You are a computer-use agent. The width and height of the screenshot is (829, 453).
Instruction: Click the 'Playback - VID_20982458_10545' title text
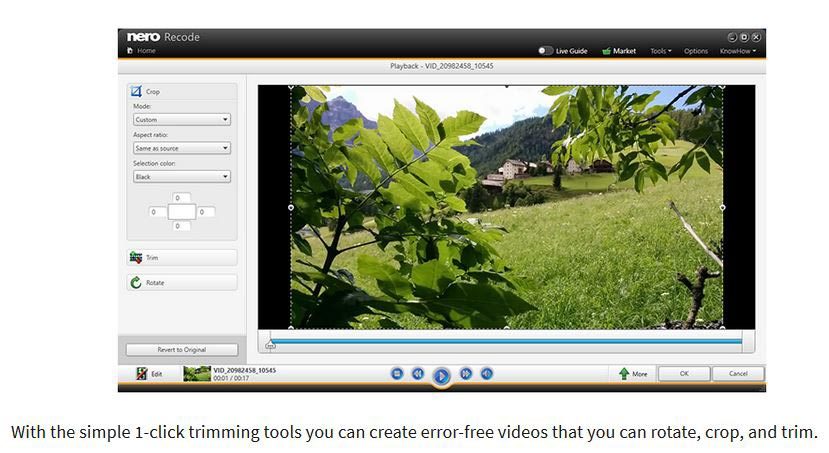(x=441, y=66)
